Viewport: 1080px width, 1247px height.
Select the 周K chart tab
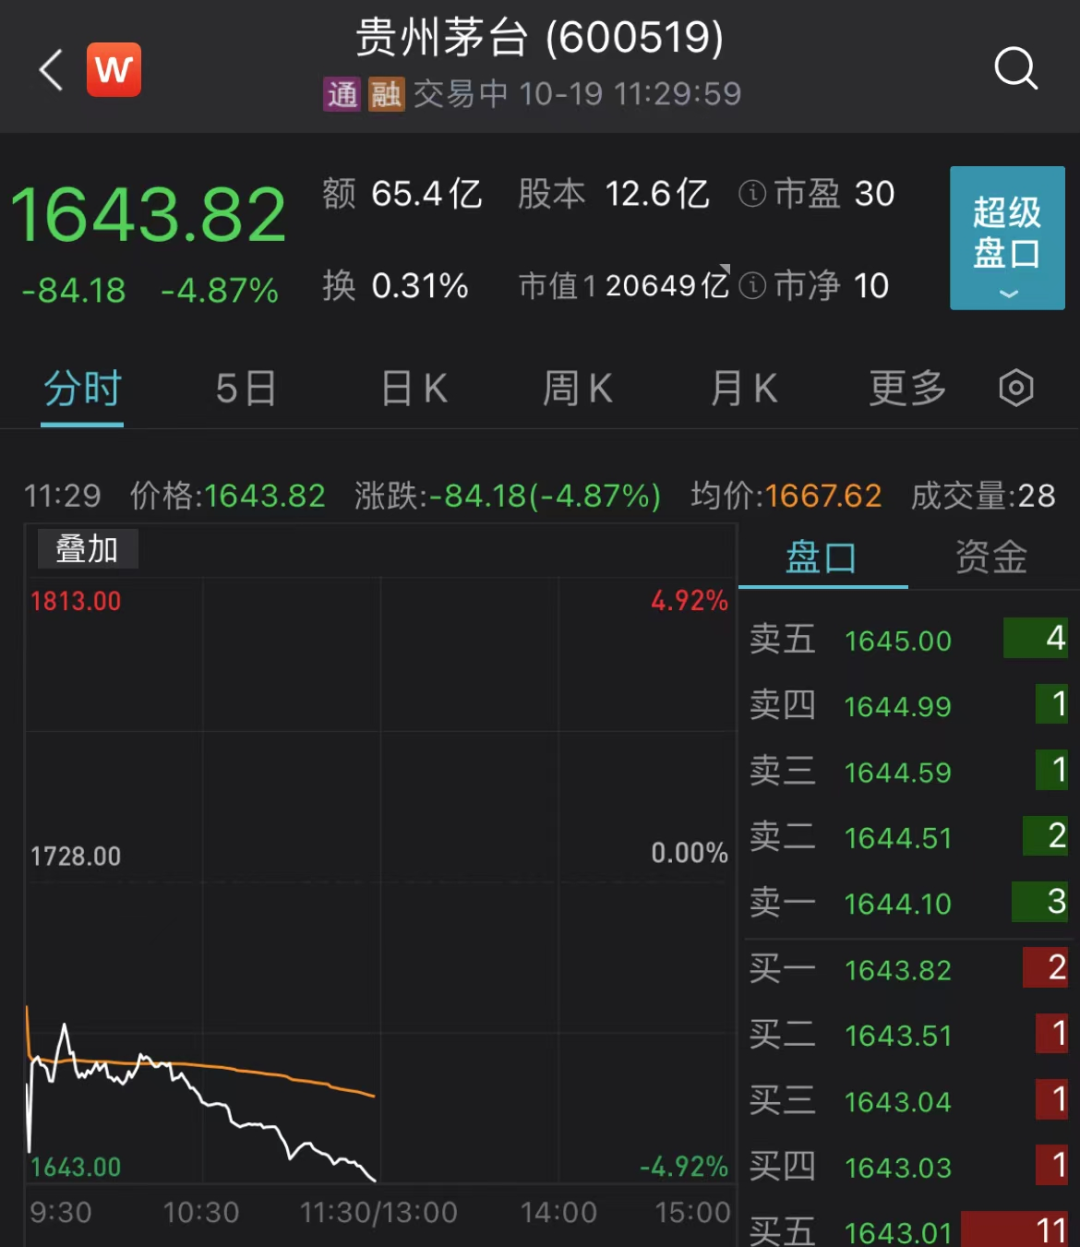tap(577, 388)
